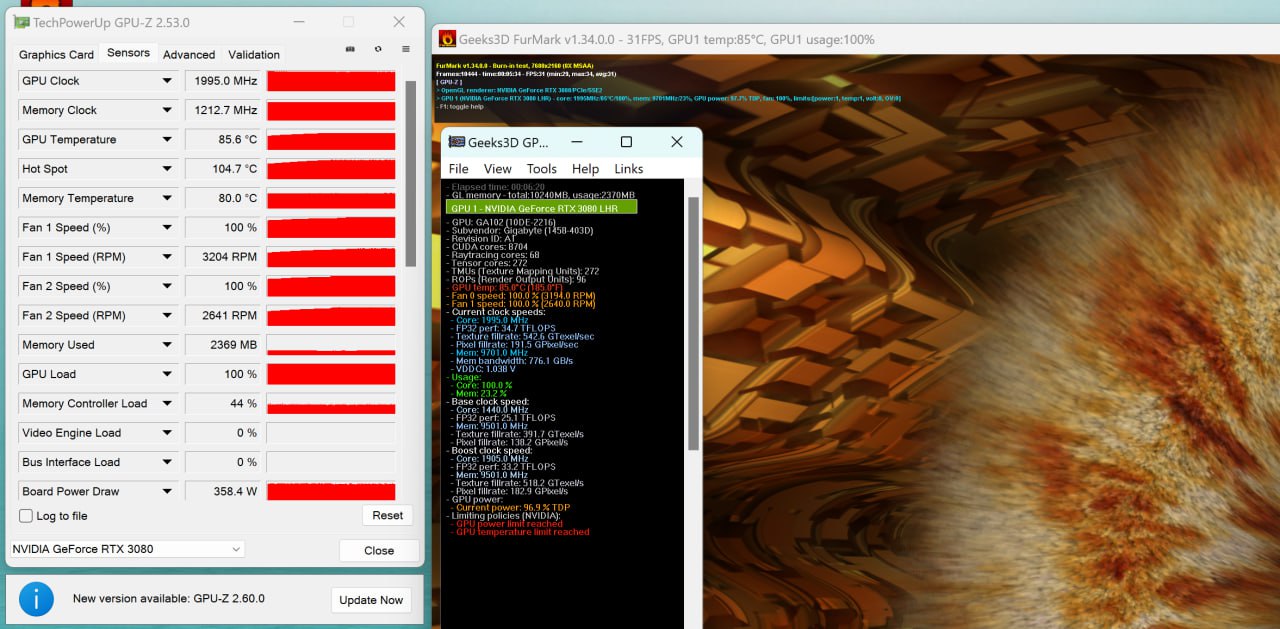Click the Fan 1 Speed value 3204 RPM
This screenshot has height=629, width=1280.
pyautogui.click(x=229, y=257)
